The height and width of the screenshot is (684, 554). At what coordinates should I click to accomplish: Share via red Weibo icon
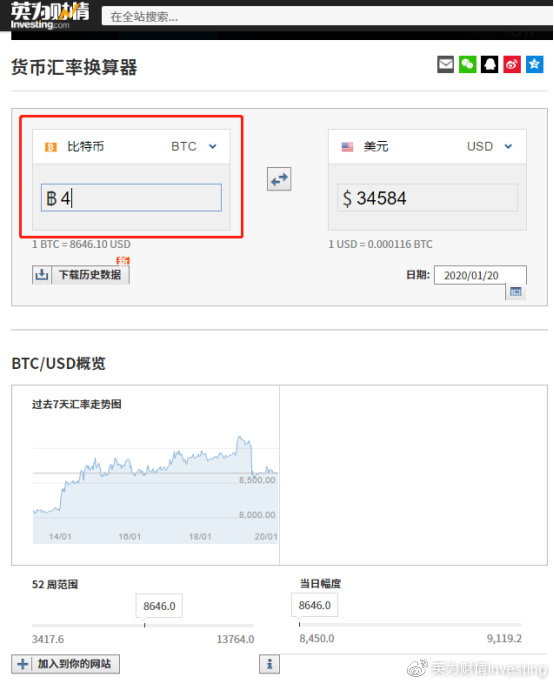512,65
